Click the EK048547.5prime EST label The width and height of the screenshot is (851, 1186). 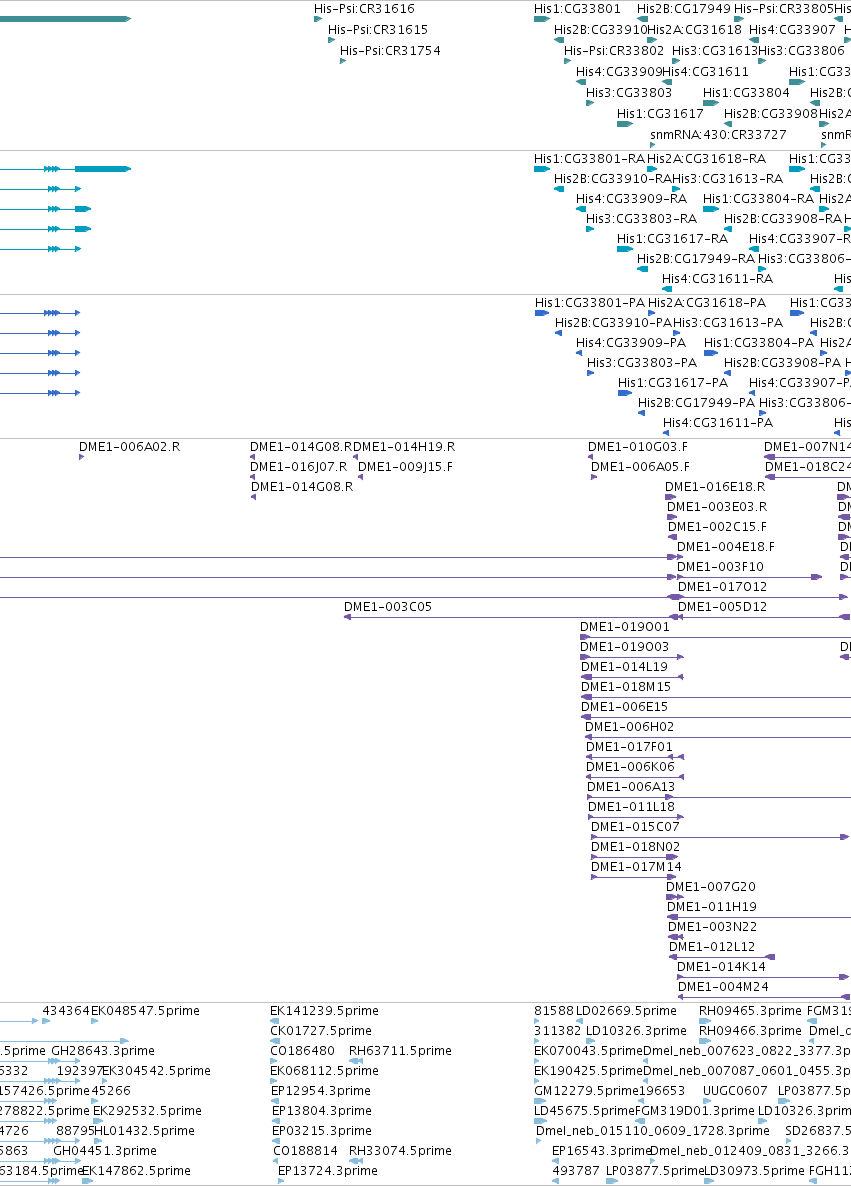click(x=145, y=1011)
